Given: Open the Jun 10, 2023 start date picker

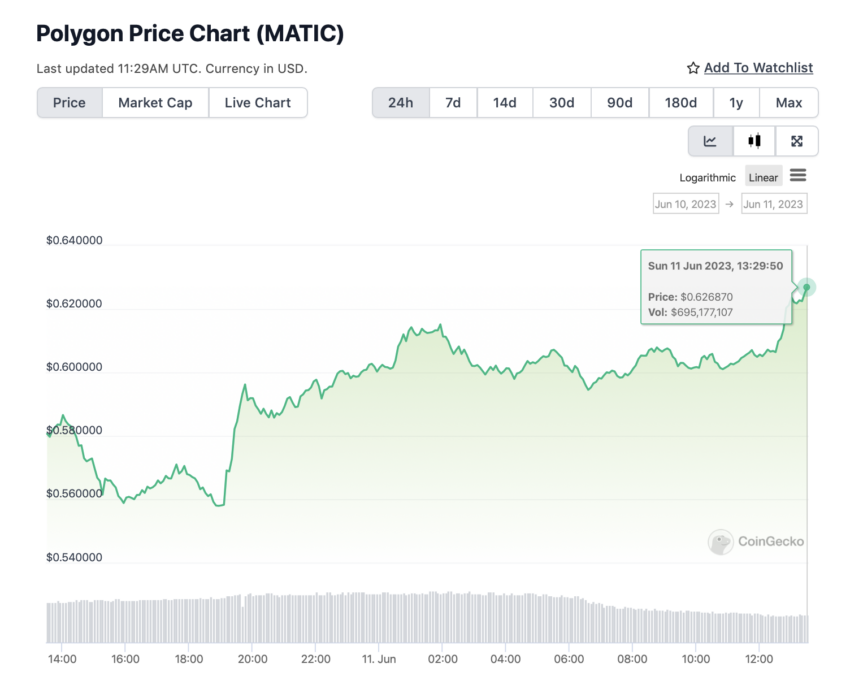Looking at the screenshot, I should 685,204.
